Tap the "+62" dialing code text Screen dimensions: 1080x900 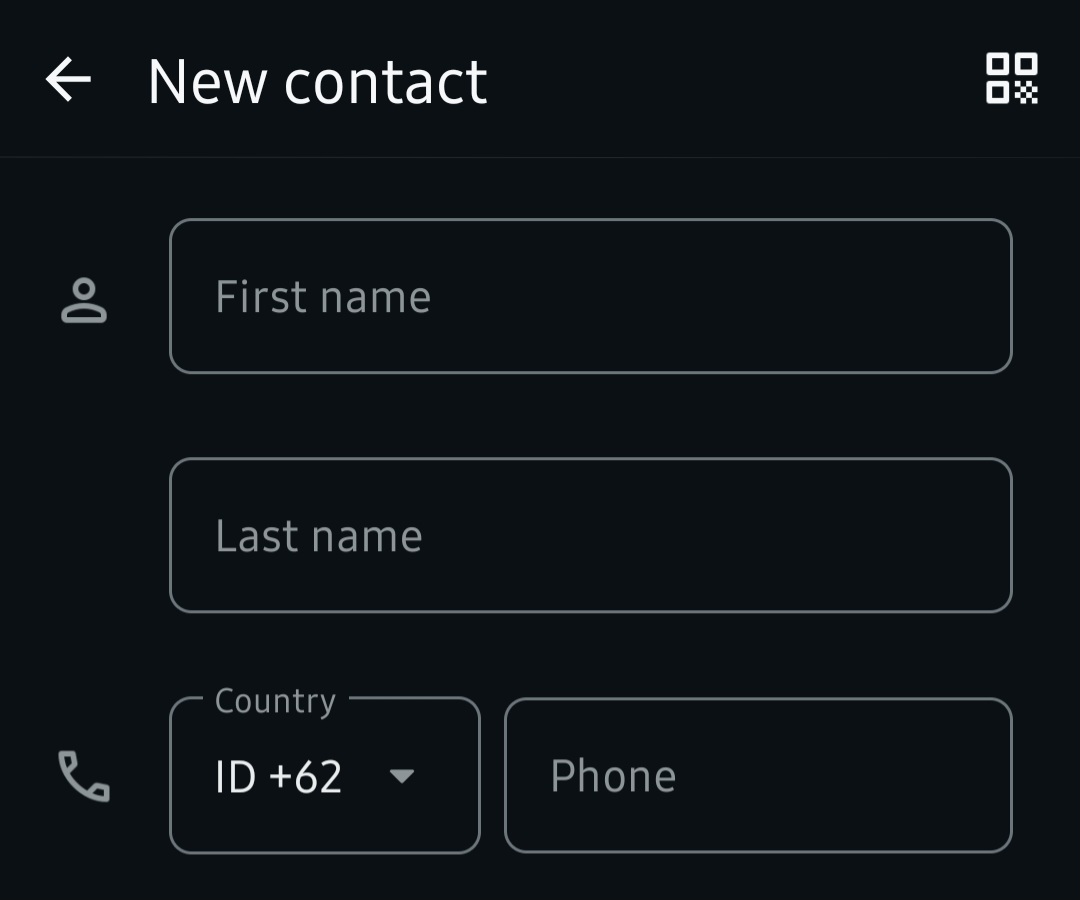point(304,777)
